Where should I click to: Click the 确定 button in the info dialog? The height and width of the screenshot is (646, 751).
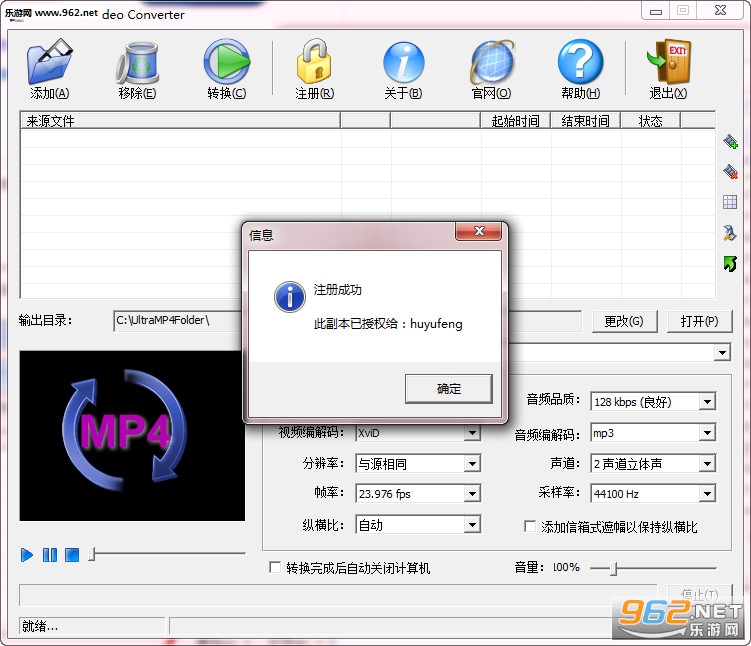[x=448, y=388]
